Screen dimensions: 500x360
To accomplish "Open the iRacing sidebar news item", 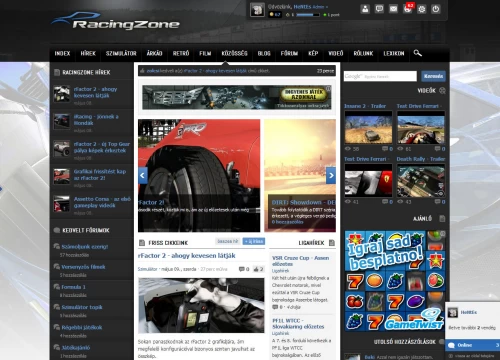I will coord(96,120).
